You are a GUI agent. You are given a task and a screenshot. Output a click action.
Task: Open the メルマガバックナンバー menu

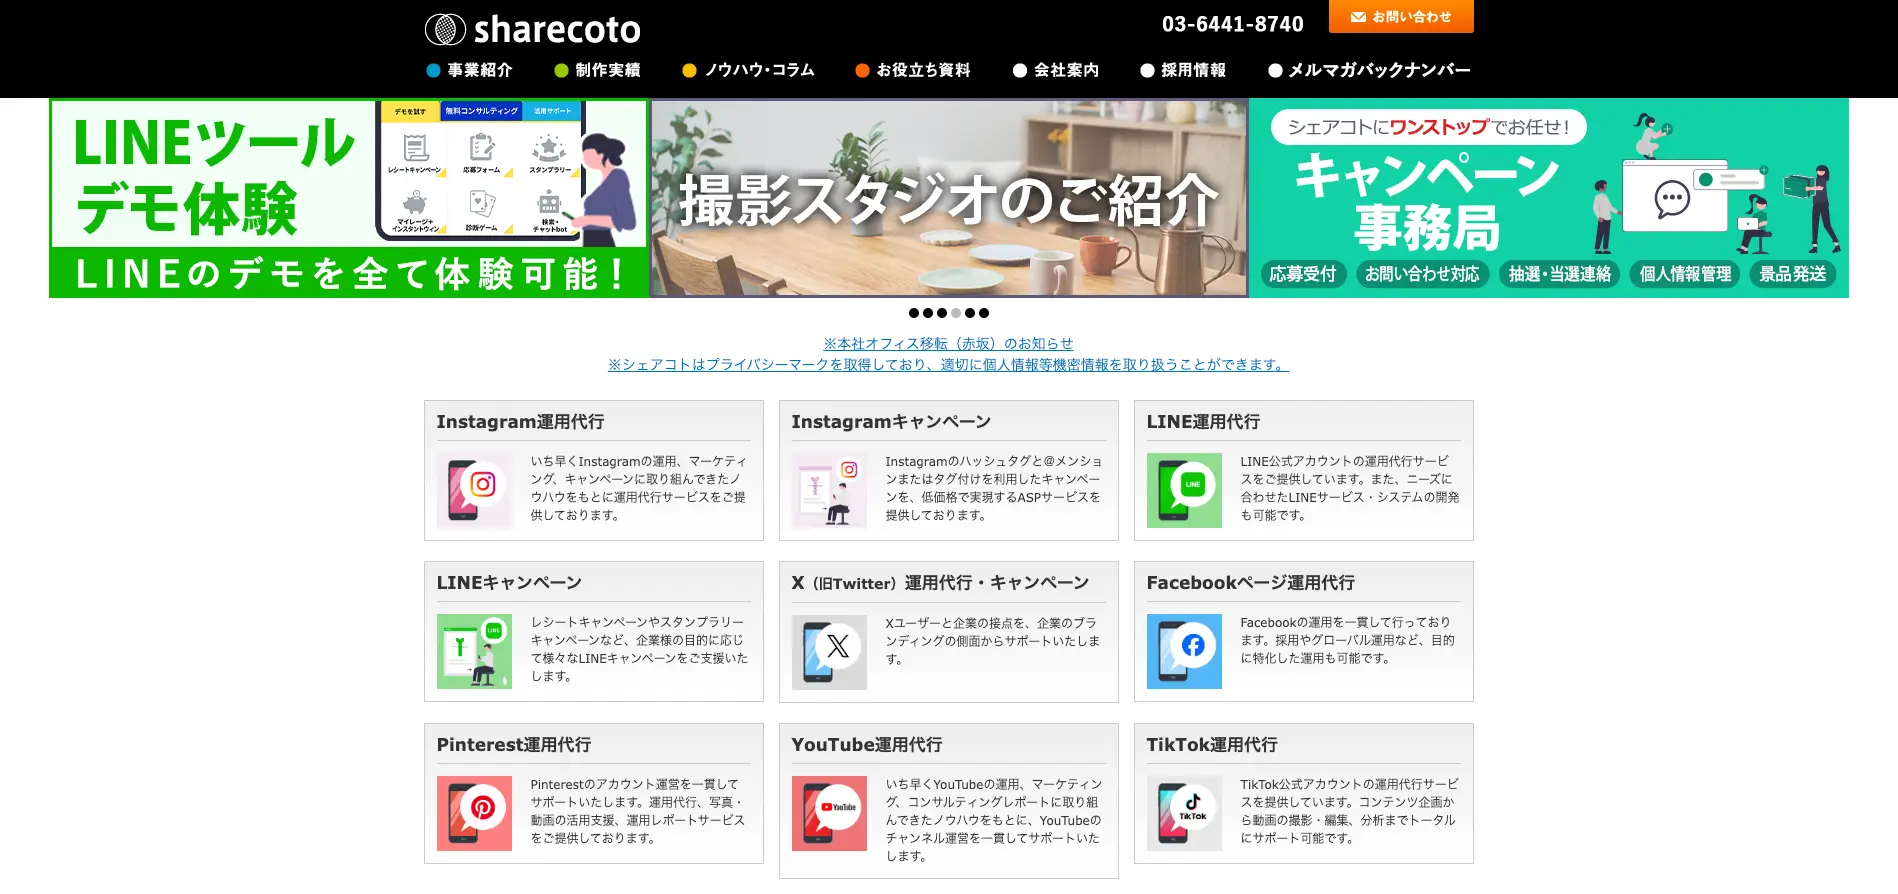[1369, 70]
